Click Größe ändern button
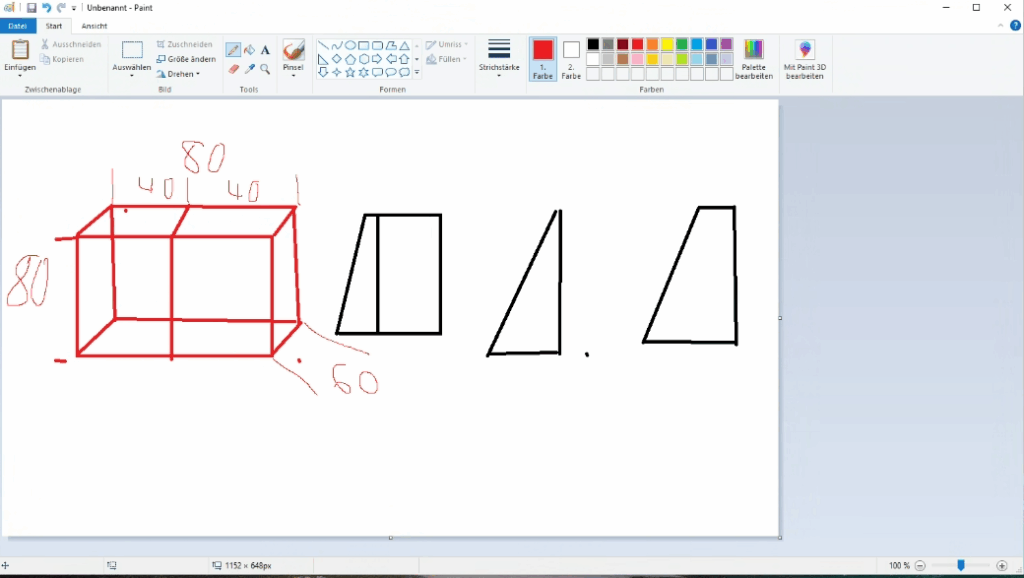The width and height of the screenshot is (1024, 578). (186, 59)
